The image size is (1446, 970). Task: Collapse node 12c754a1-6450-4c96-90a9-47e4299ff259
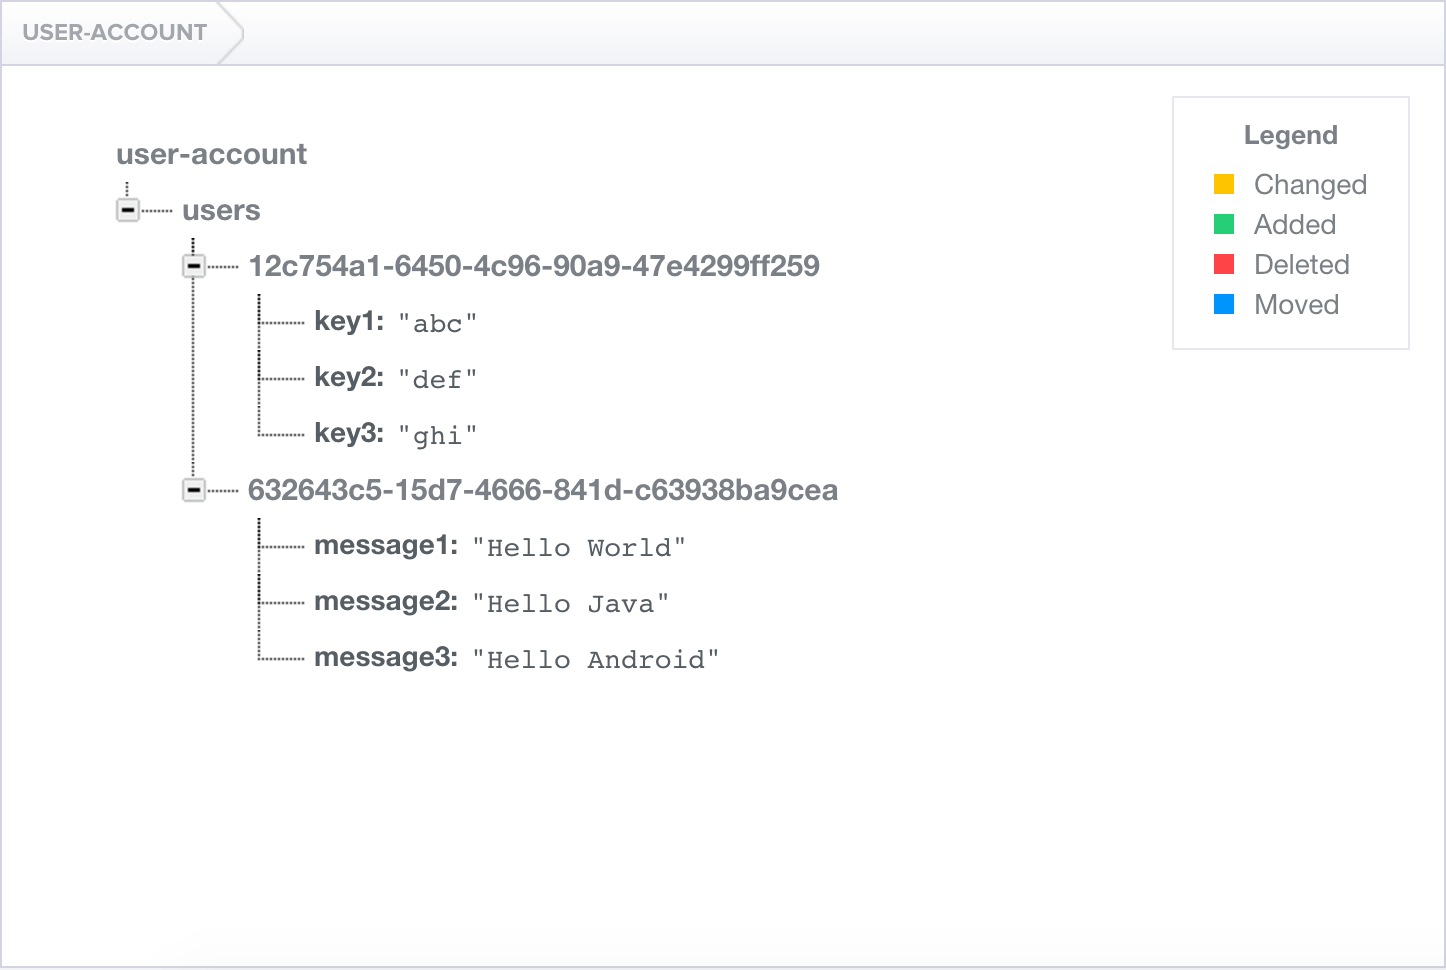[192, 266]
